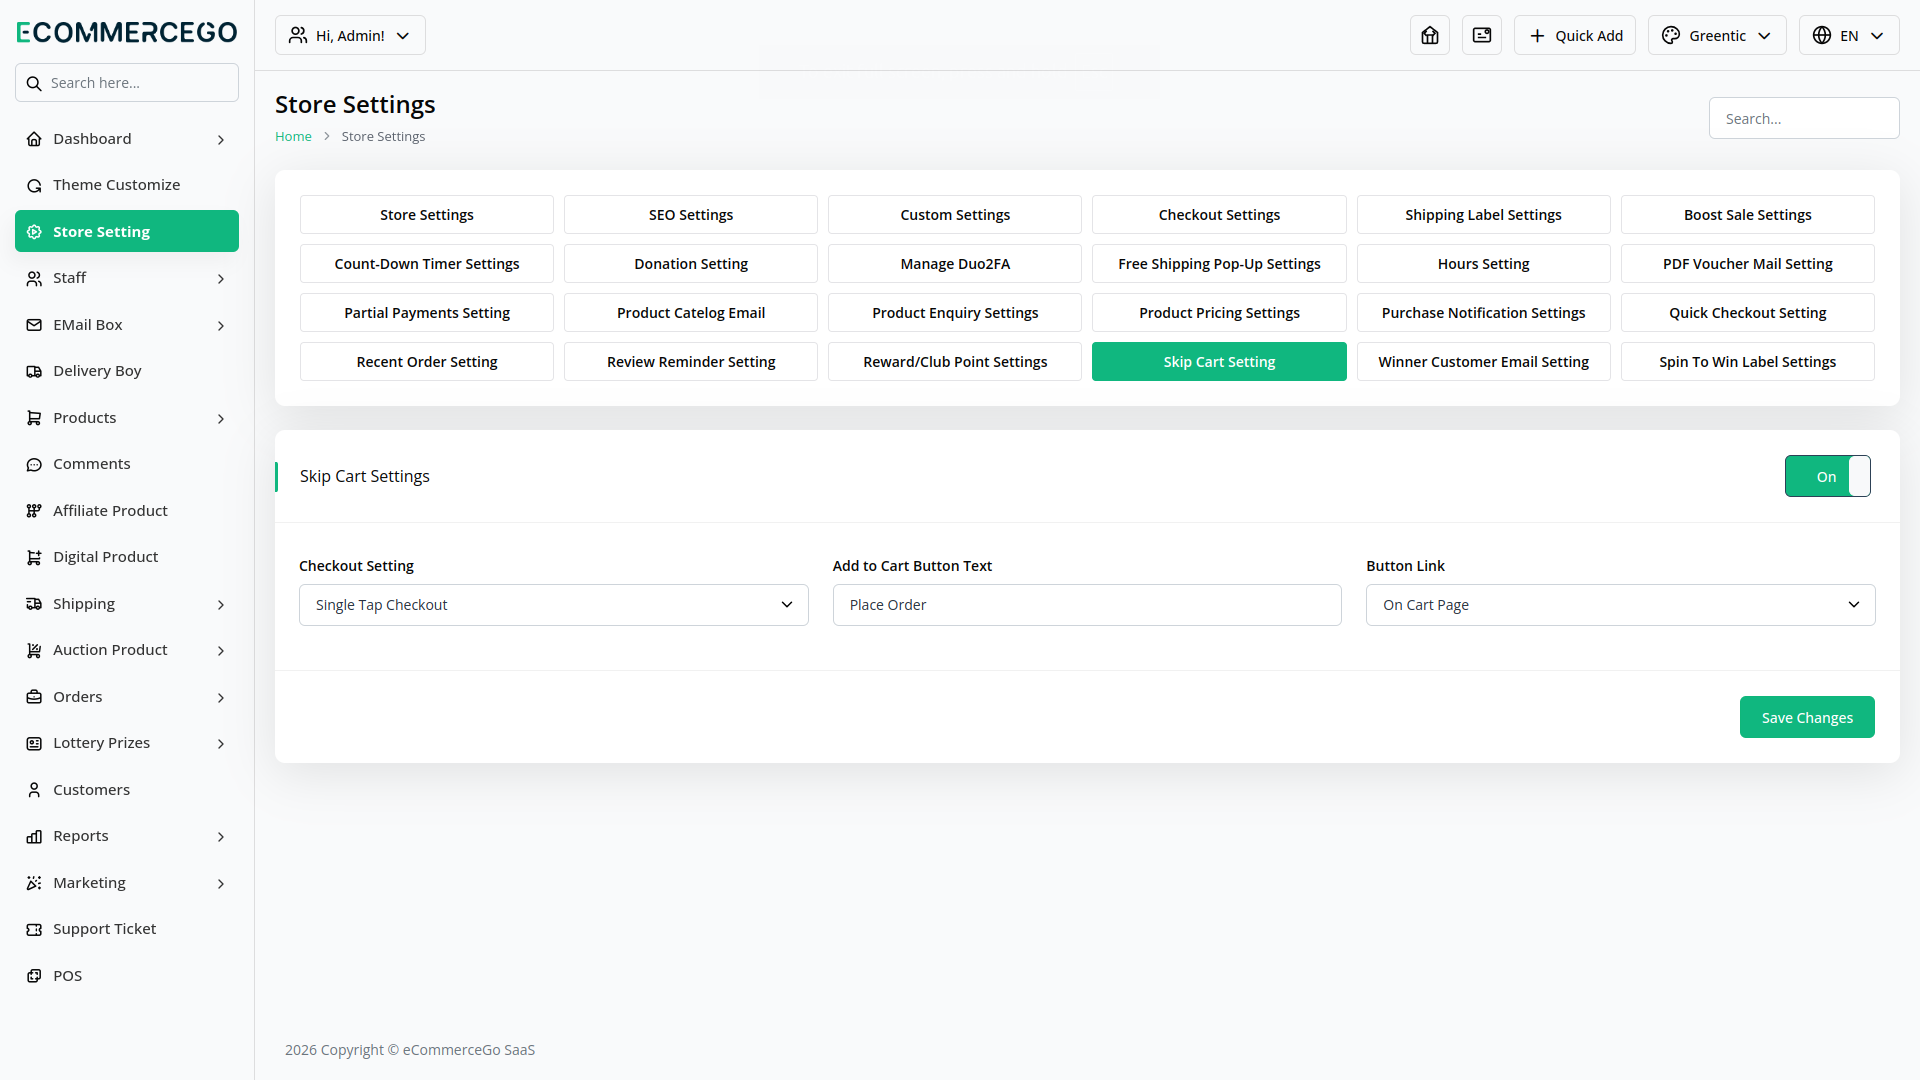This screenshot has height=1080, width=1920.
Task: Open the Greentic theme dropdown
Action: tap(1717, 35)
